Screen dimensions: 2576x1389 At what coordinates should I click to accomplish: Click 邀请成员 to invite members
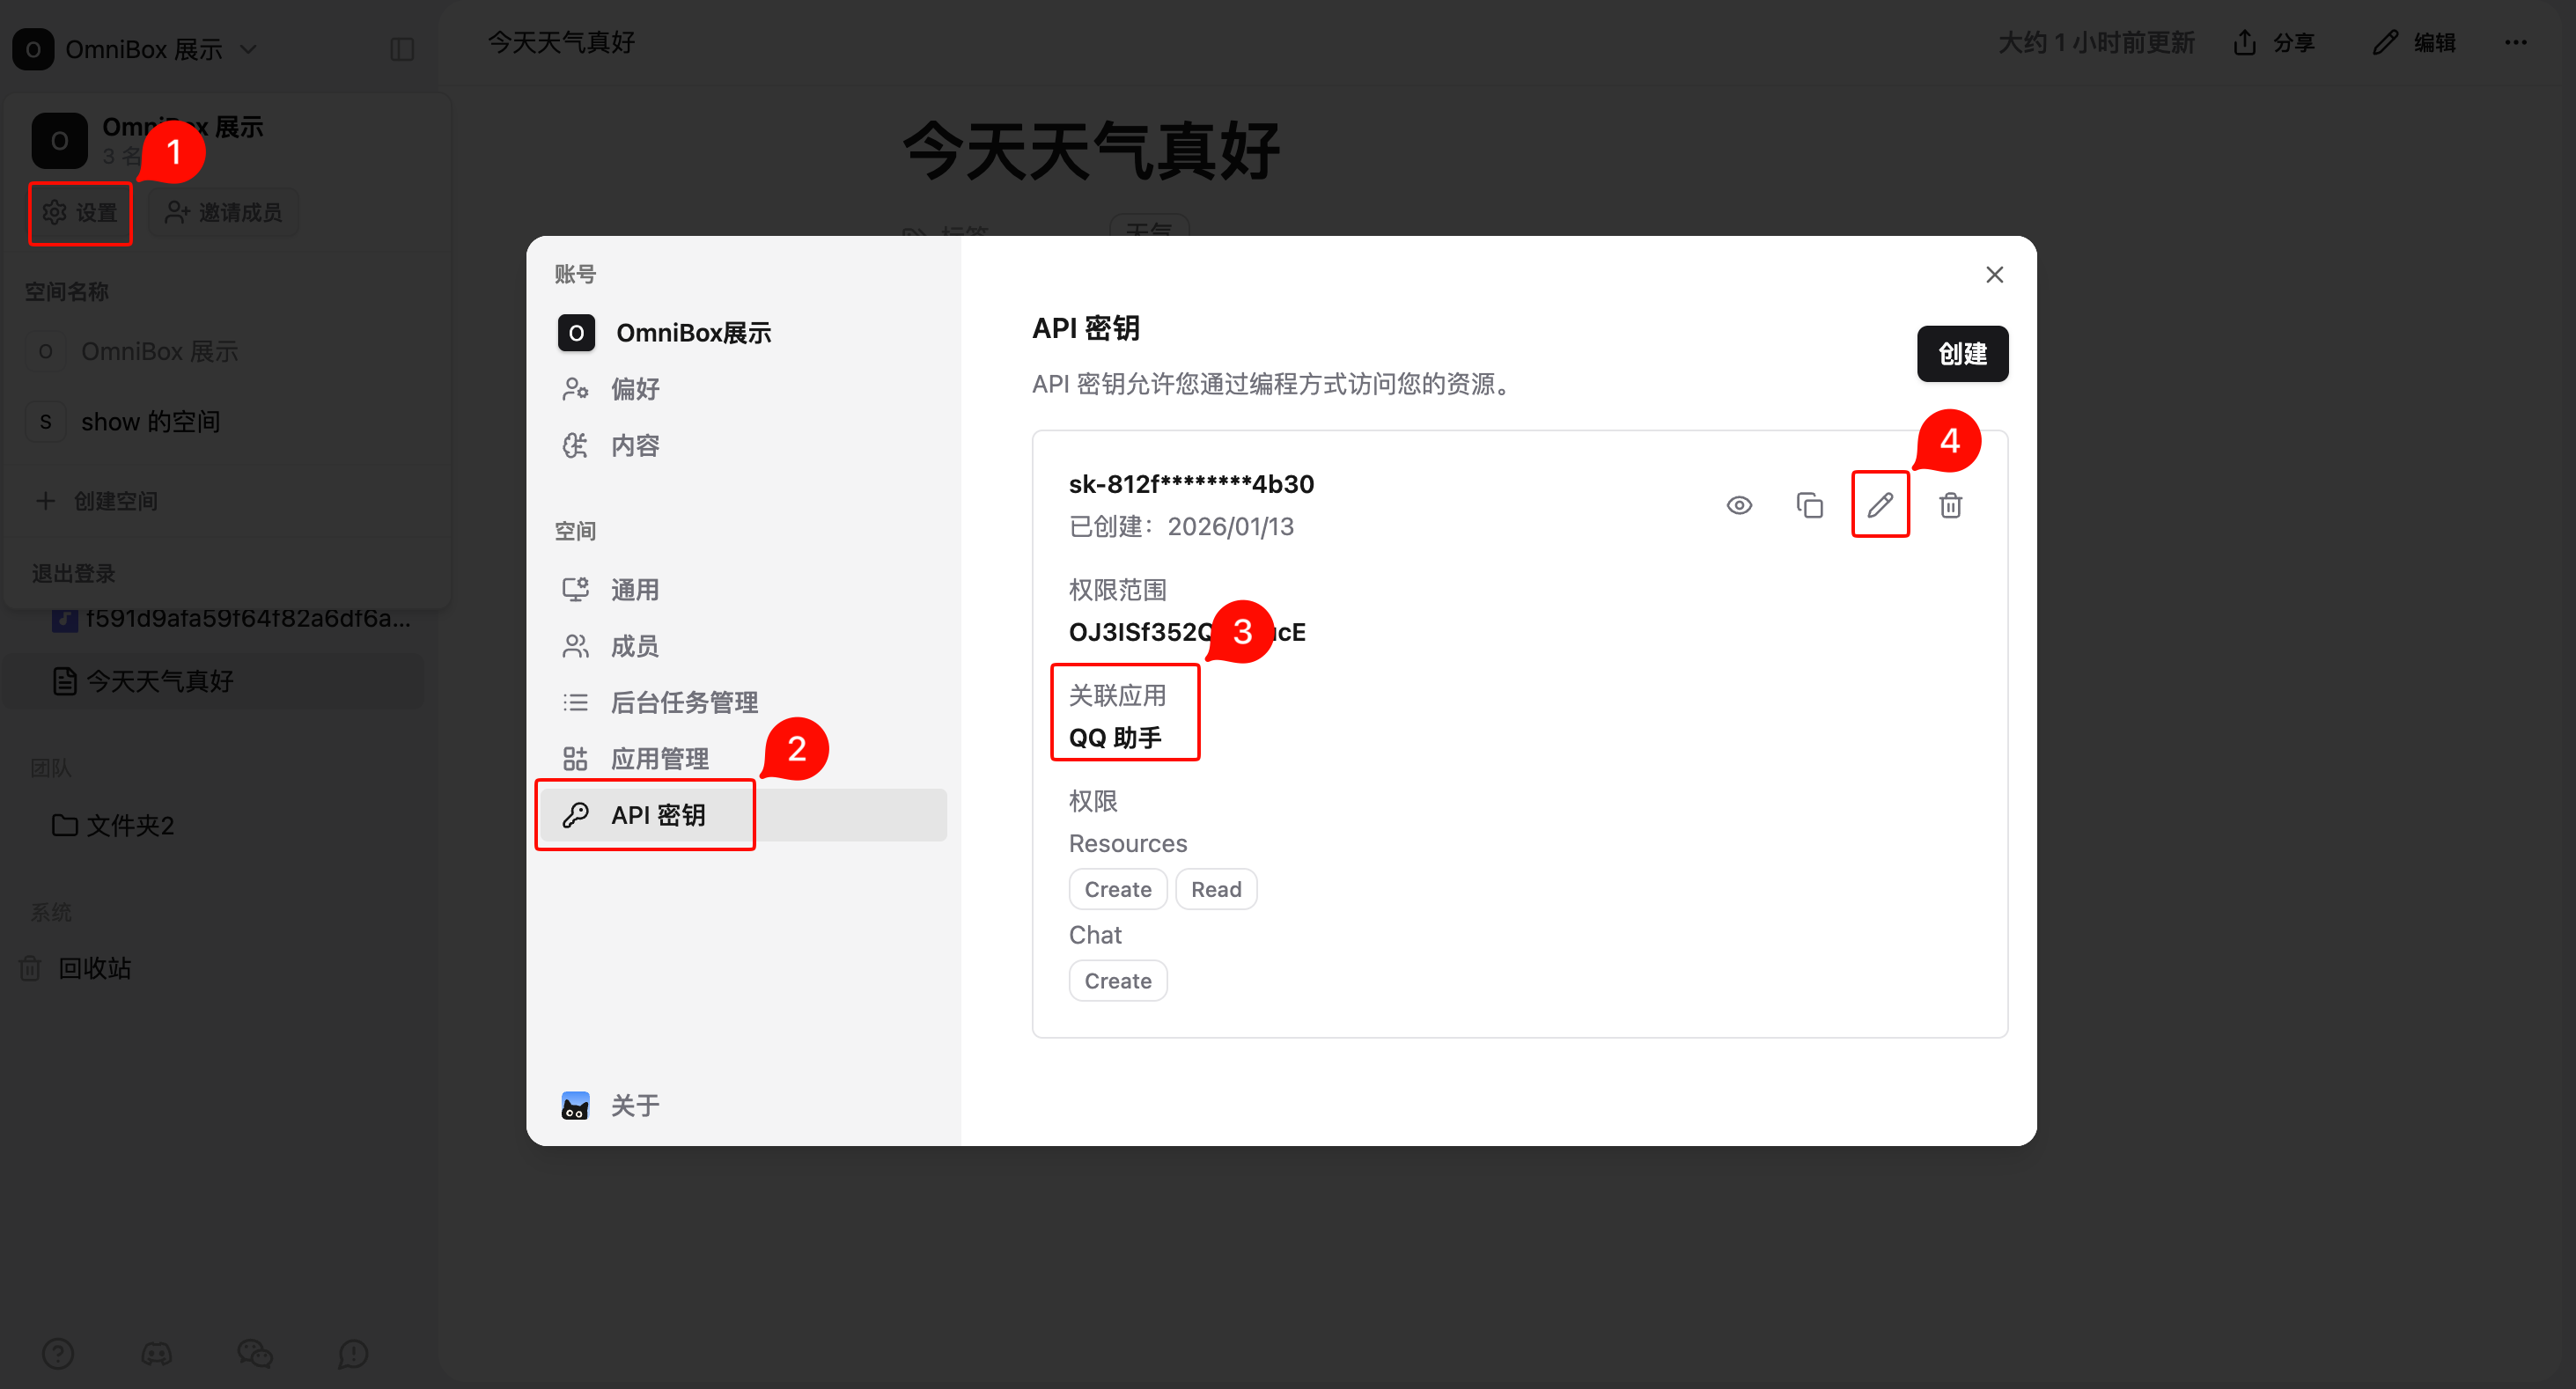coord(222,212)
